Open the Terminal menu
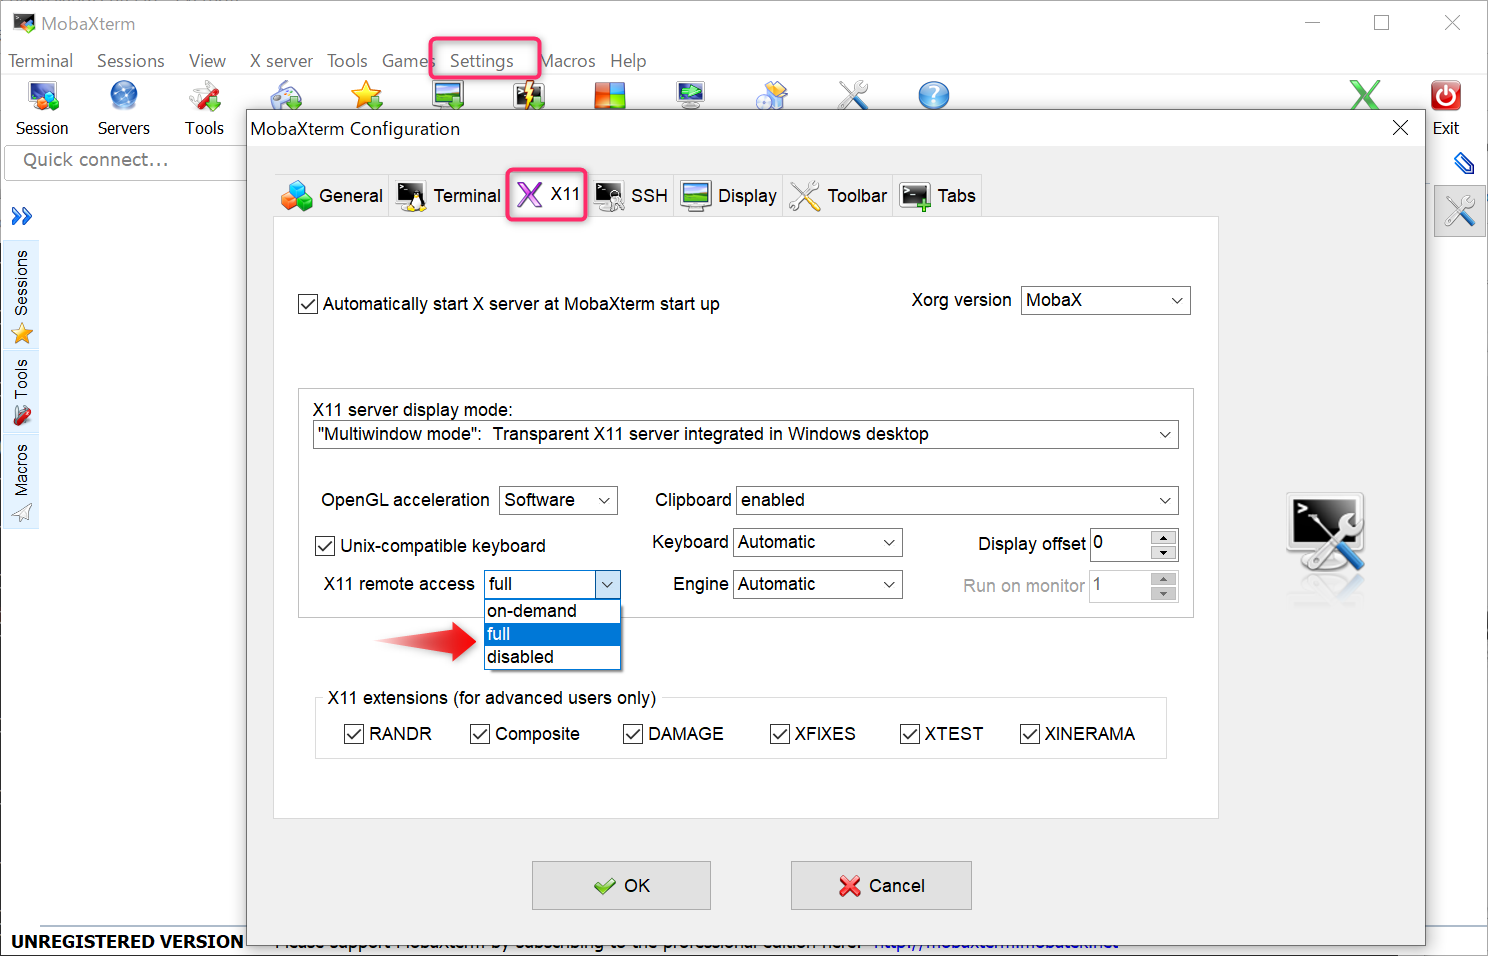This screenshot has width=1488, height=956. (x=41, y=61)
